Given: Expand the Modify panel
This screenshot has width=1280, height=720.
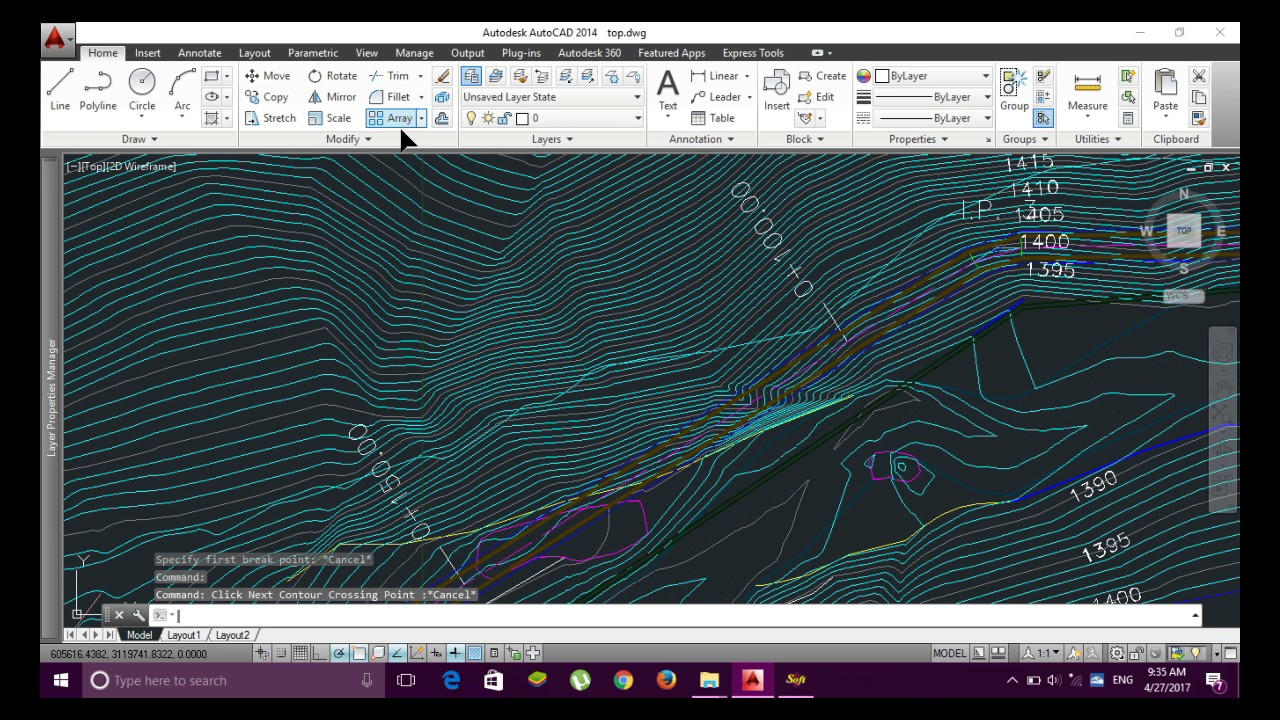Looking at the screenshot, I should click(348, 139).
